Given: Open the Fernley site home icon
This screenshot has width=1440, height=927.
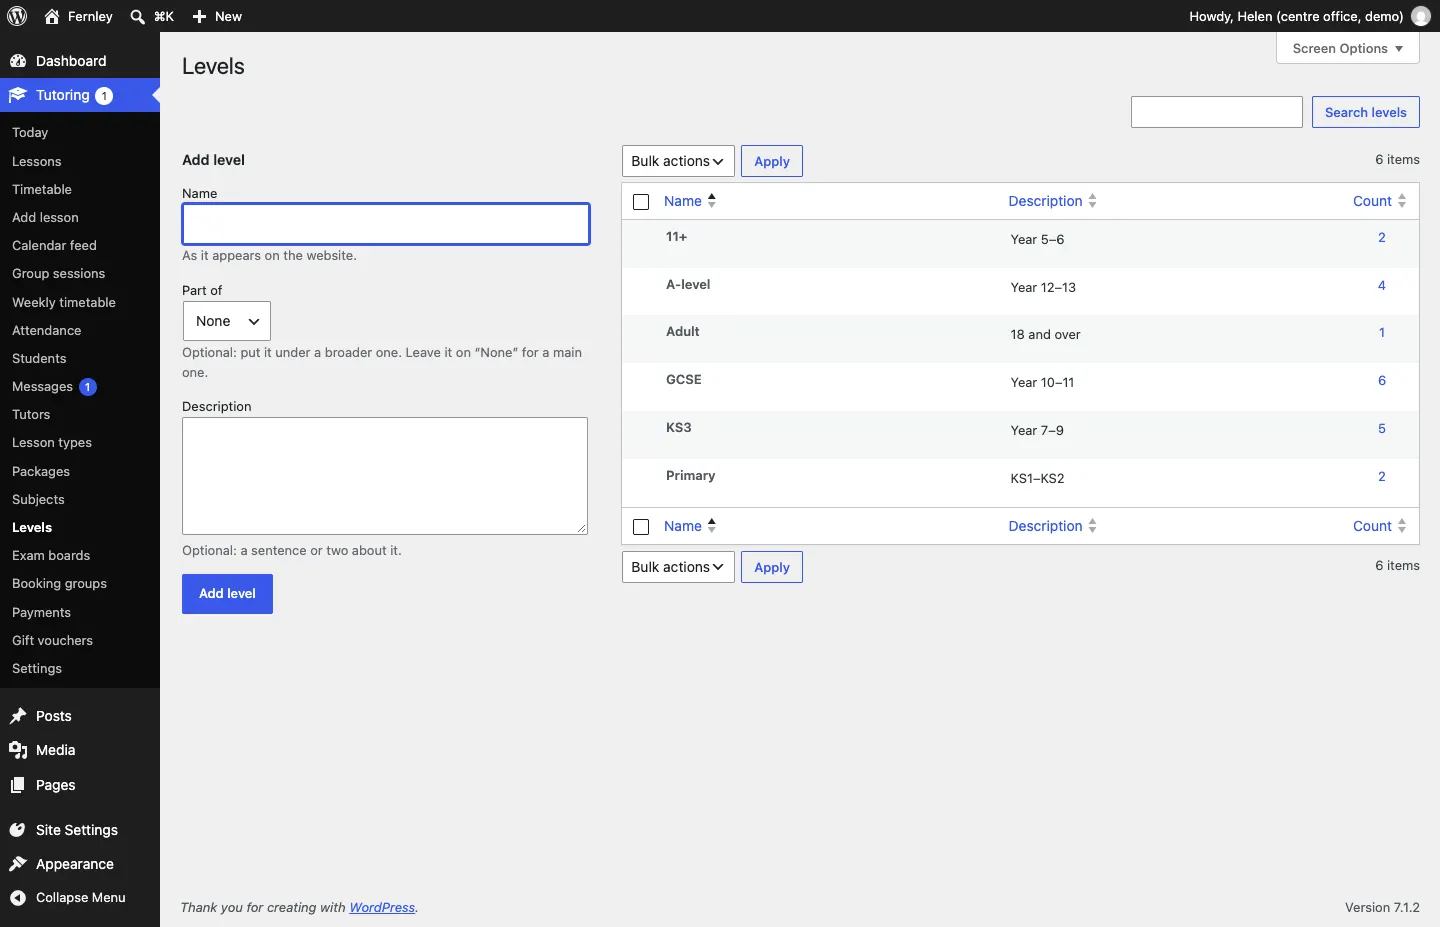Looking at the screenshot, I should click(52, 16).
